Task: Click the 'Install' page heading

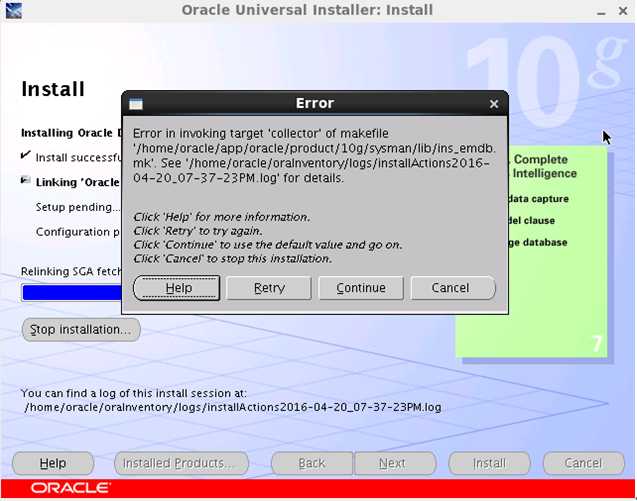Action: [x=53, y=89]
